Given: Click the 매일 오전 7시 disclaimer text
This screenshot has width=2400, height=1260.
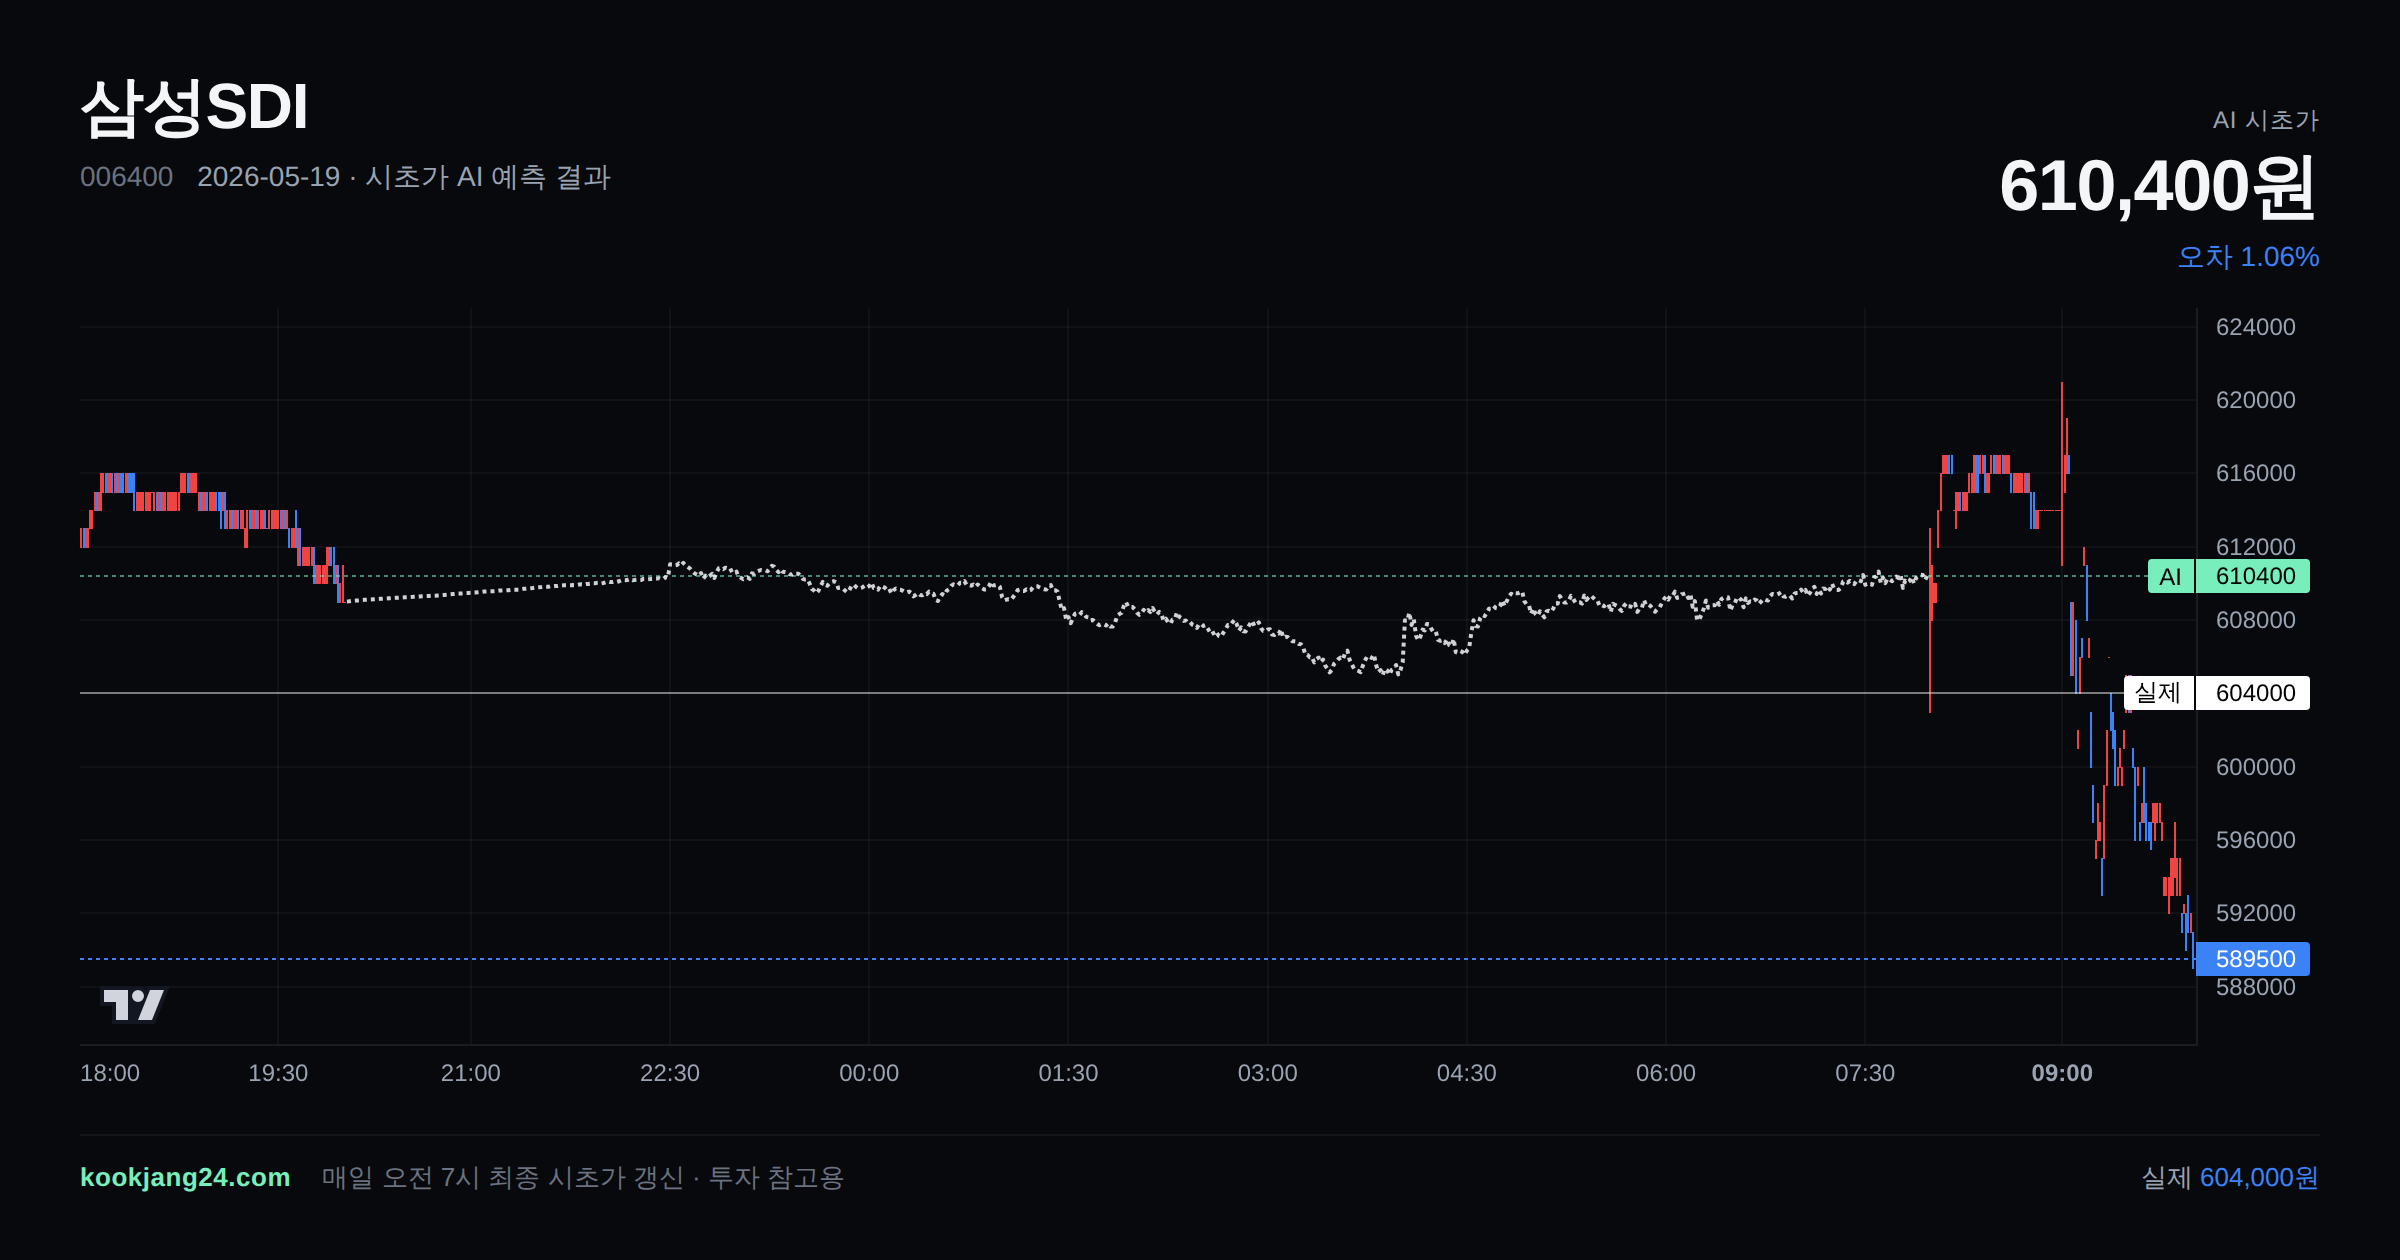Looking at the screenshot, I should pyautogui.click(x=582, y=1177).
